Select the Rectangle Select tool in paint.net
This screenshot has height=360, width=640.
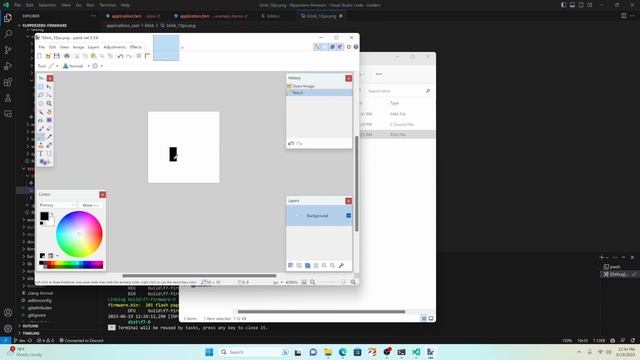(41, 87)
